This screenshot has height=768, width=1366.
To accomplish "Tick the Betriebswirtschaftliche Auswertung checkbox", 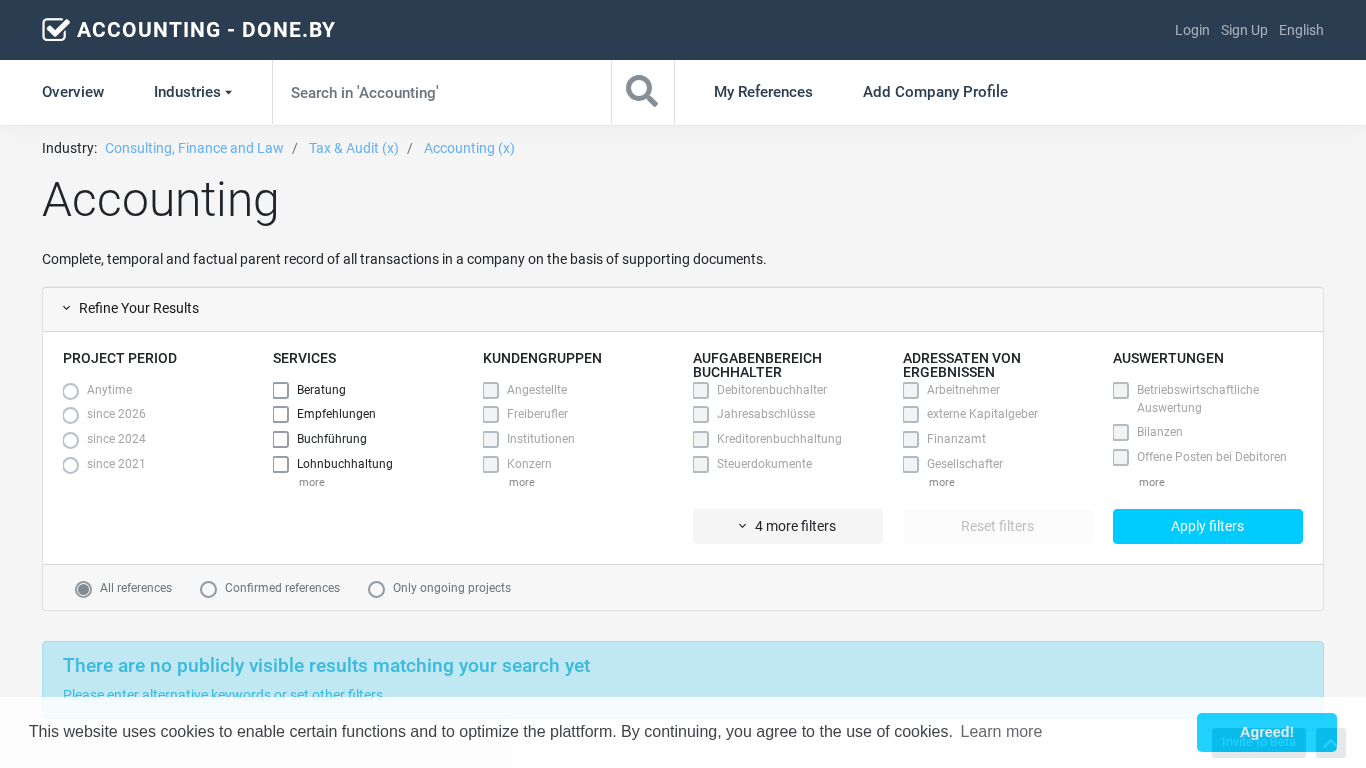I will (1121, 390).
